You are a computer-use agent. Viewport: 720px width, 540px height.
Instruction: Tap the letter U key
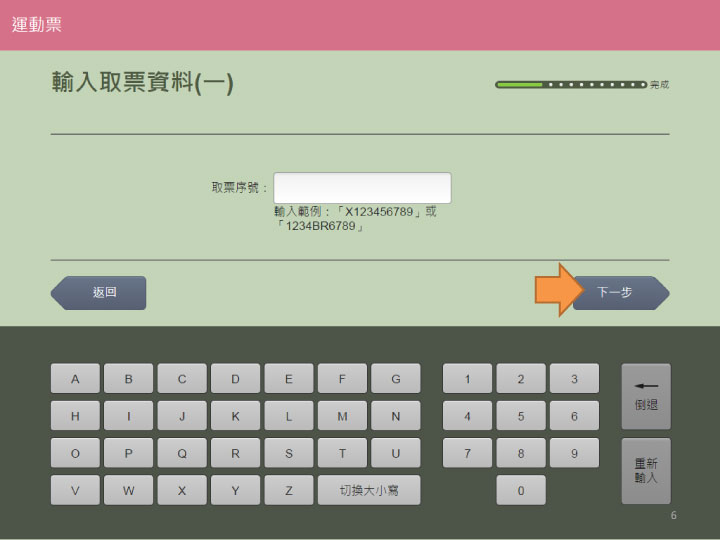pos(396,453)
